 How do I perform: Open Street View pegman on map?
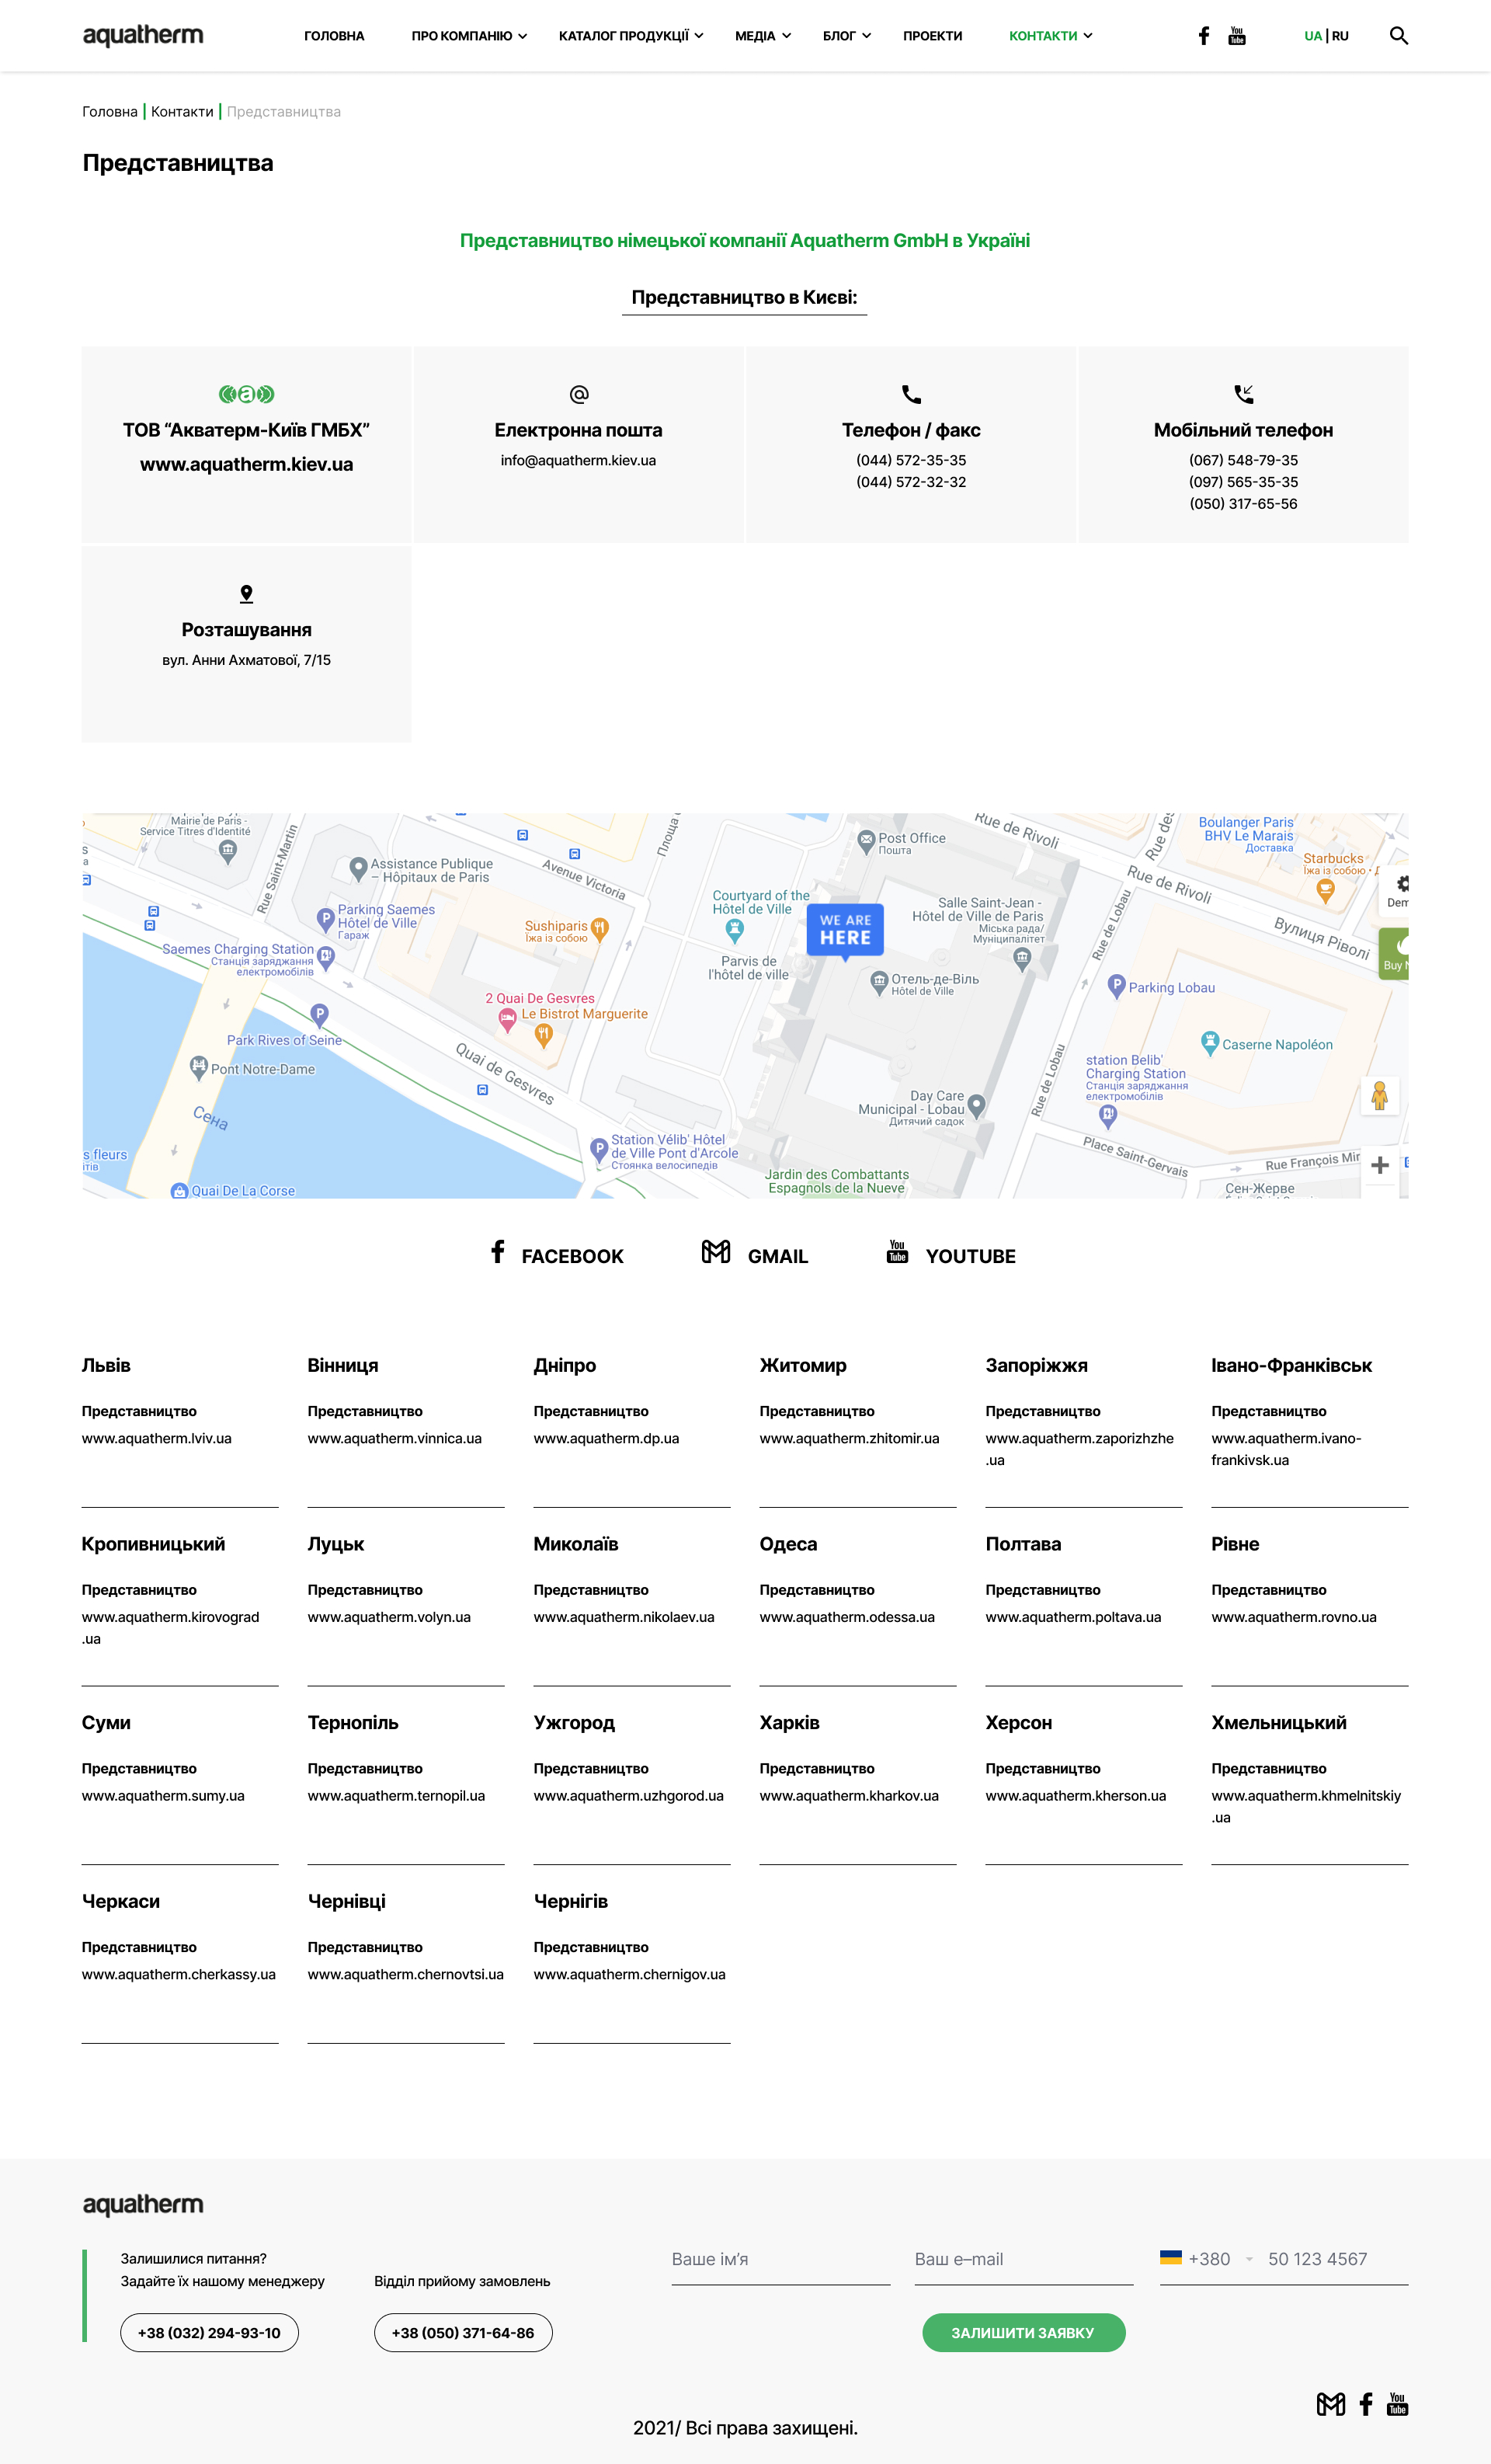tap(1380, 1096)
